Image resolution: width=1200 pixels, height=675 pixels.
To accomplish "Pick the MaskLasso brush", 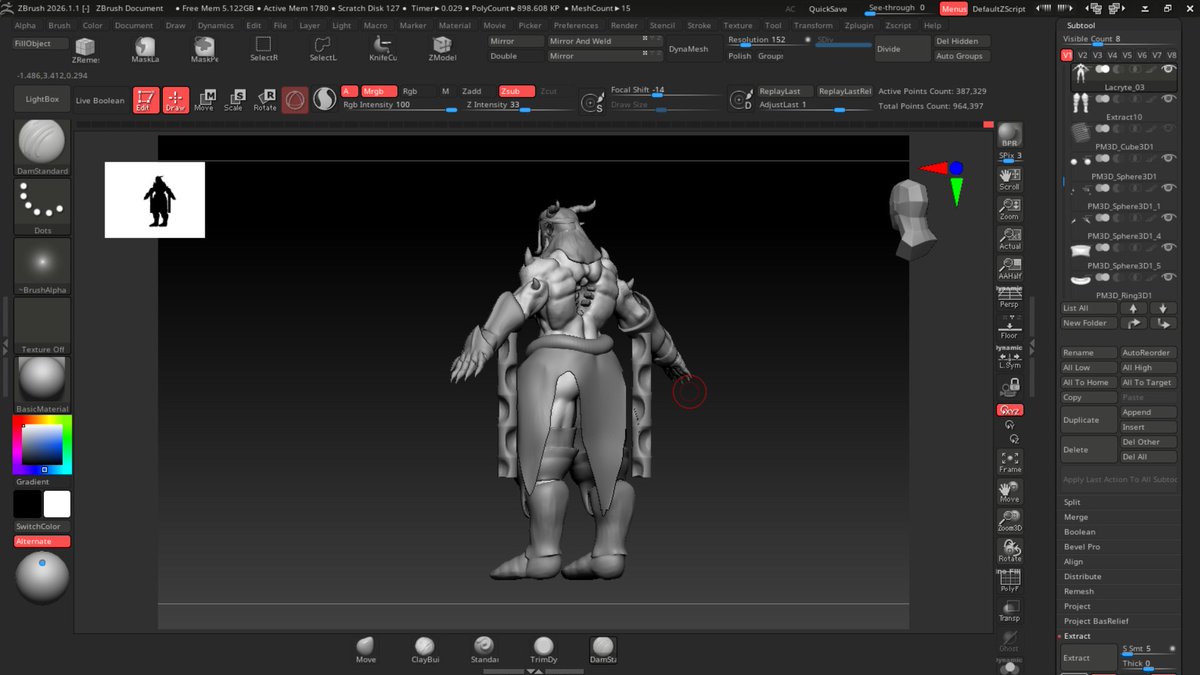I will pos(145,50).
